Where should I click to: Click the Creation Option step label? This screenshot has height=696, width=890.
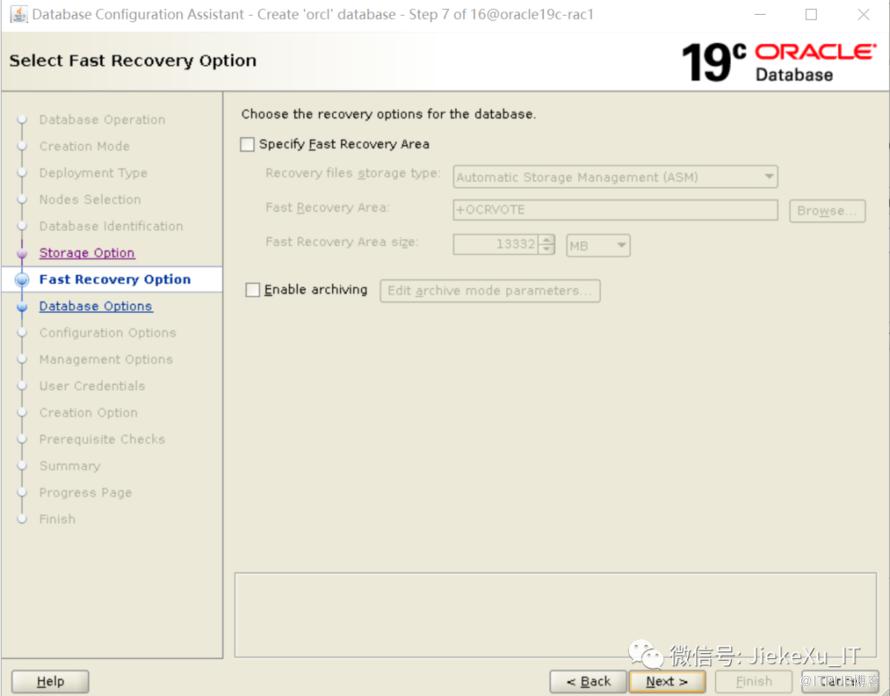pyautogui.click(x=88, y=413)
